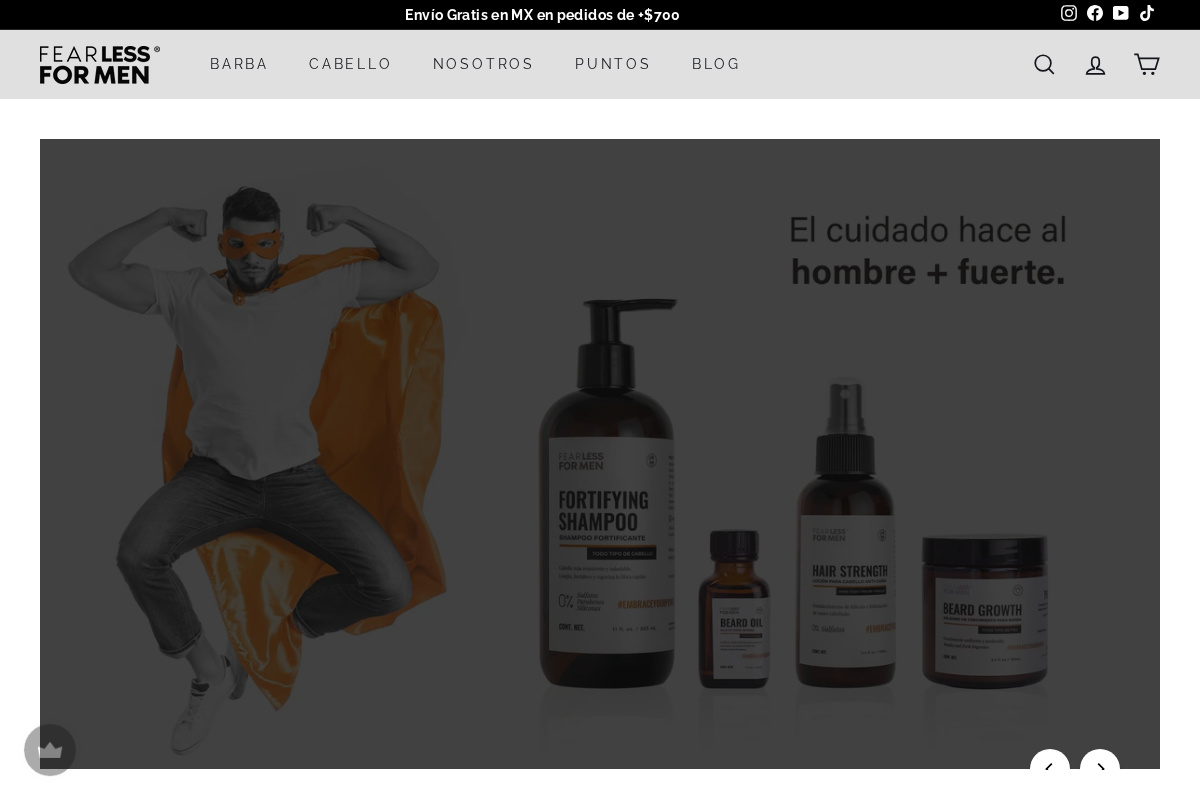Open the YouTube social icon
This screenshot has height=800, width=1200.
click(1121, 13)
